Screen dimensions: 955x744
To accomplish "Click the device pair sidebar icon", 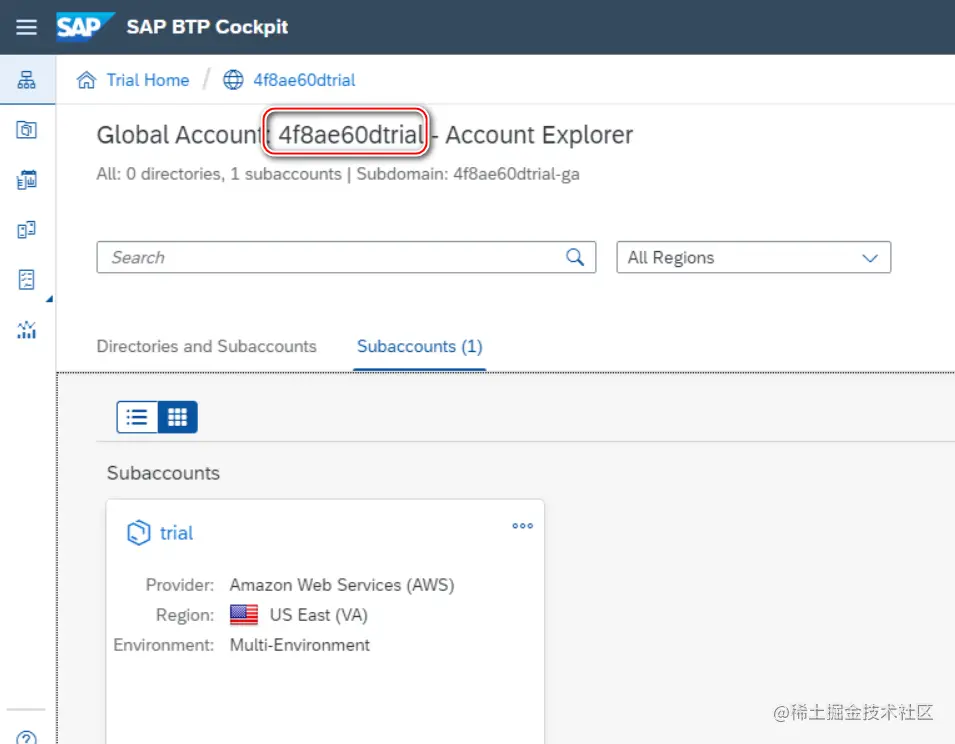I will coord(27,230).
